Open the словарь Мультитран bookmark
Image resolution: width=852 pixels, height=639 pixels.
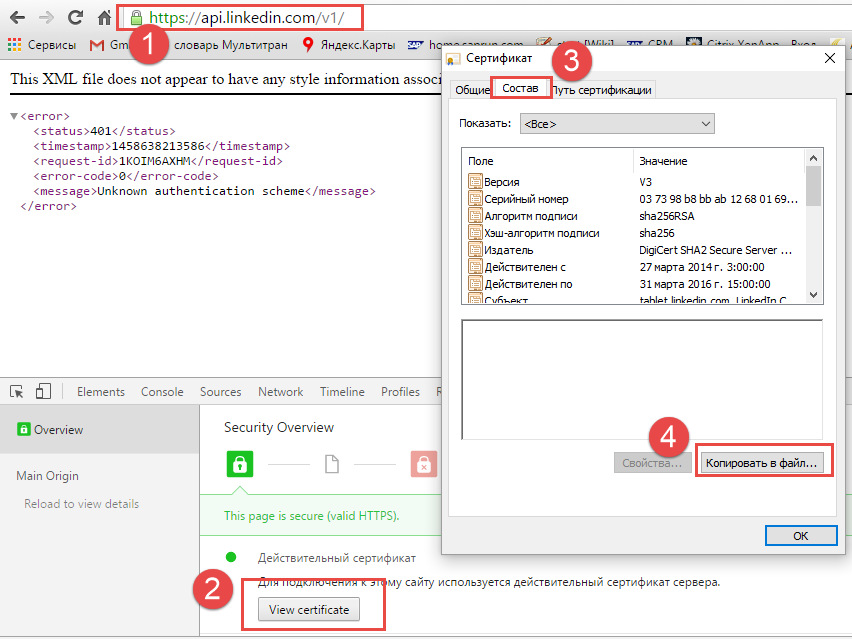coord(230,45)
